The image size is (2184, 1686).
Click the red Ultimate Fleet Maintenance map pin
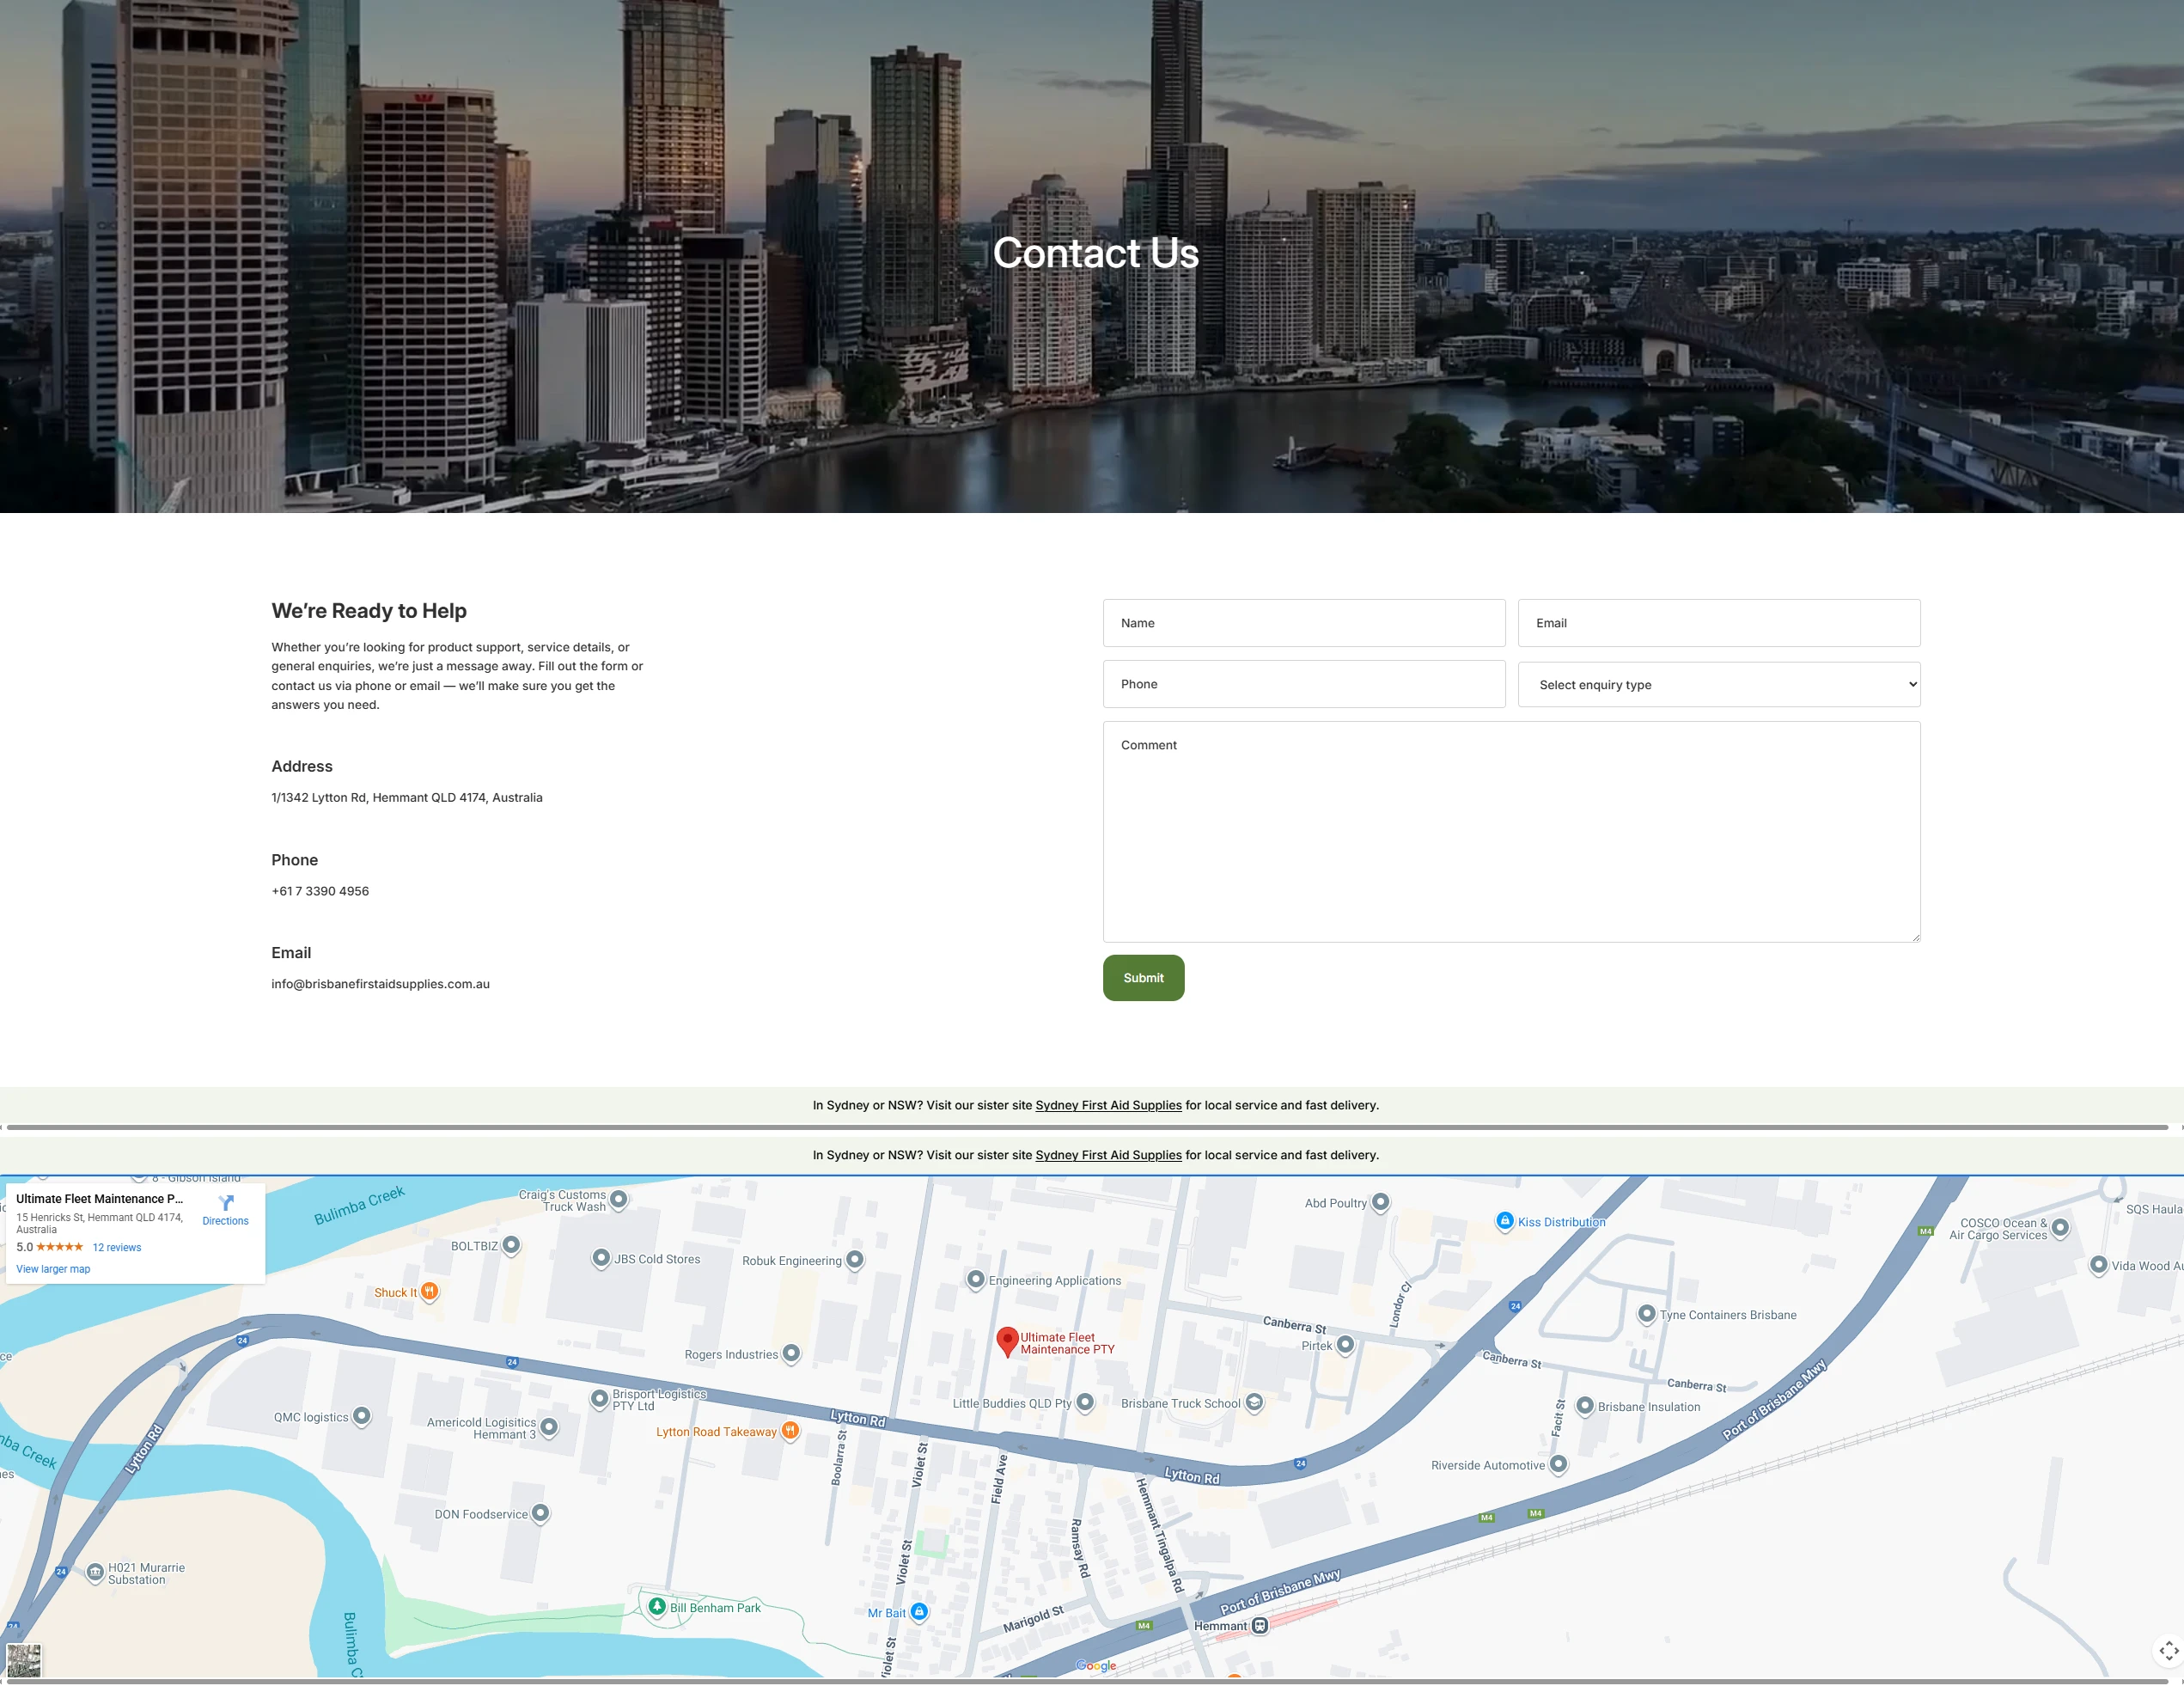(1008, 1342)
